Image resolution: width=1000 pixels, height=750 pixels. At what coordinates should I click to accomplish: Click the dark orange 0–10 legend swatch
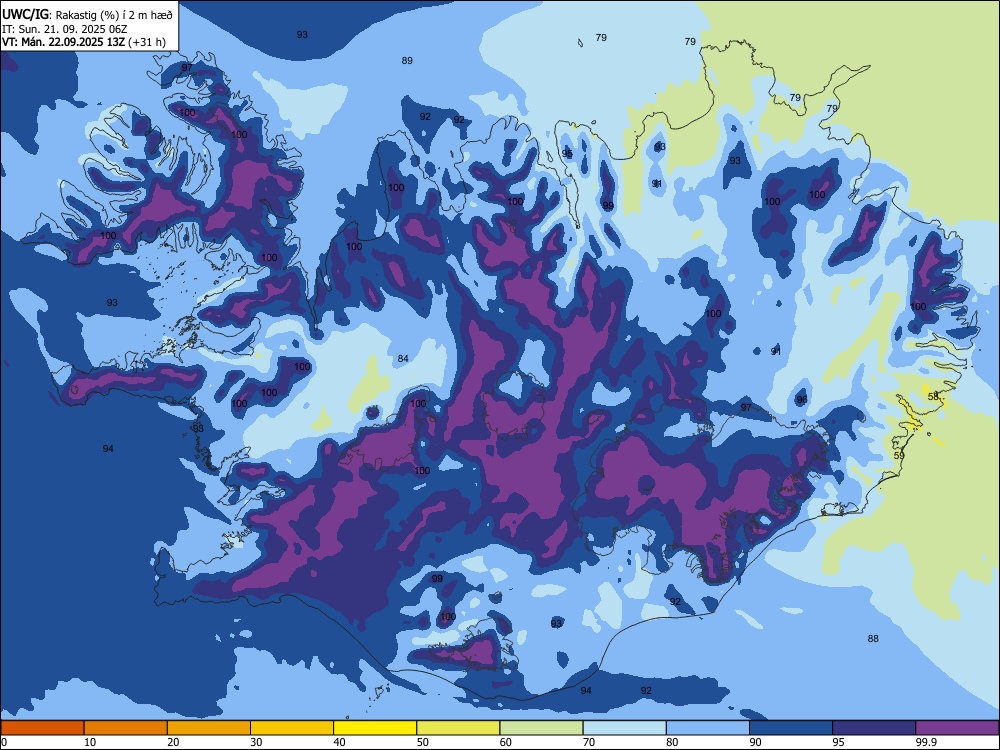(x=42, y=728)
